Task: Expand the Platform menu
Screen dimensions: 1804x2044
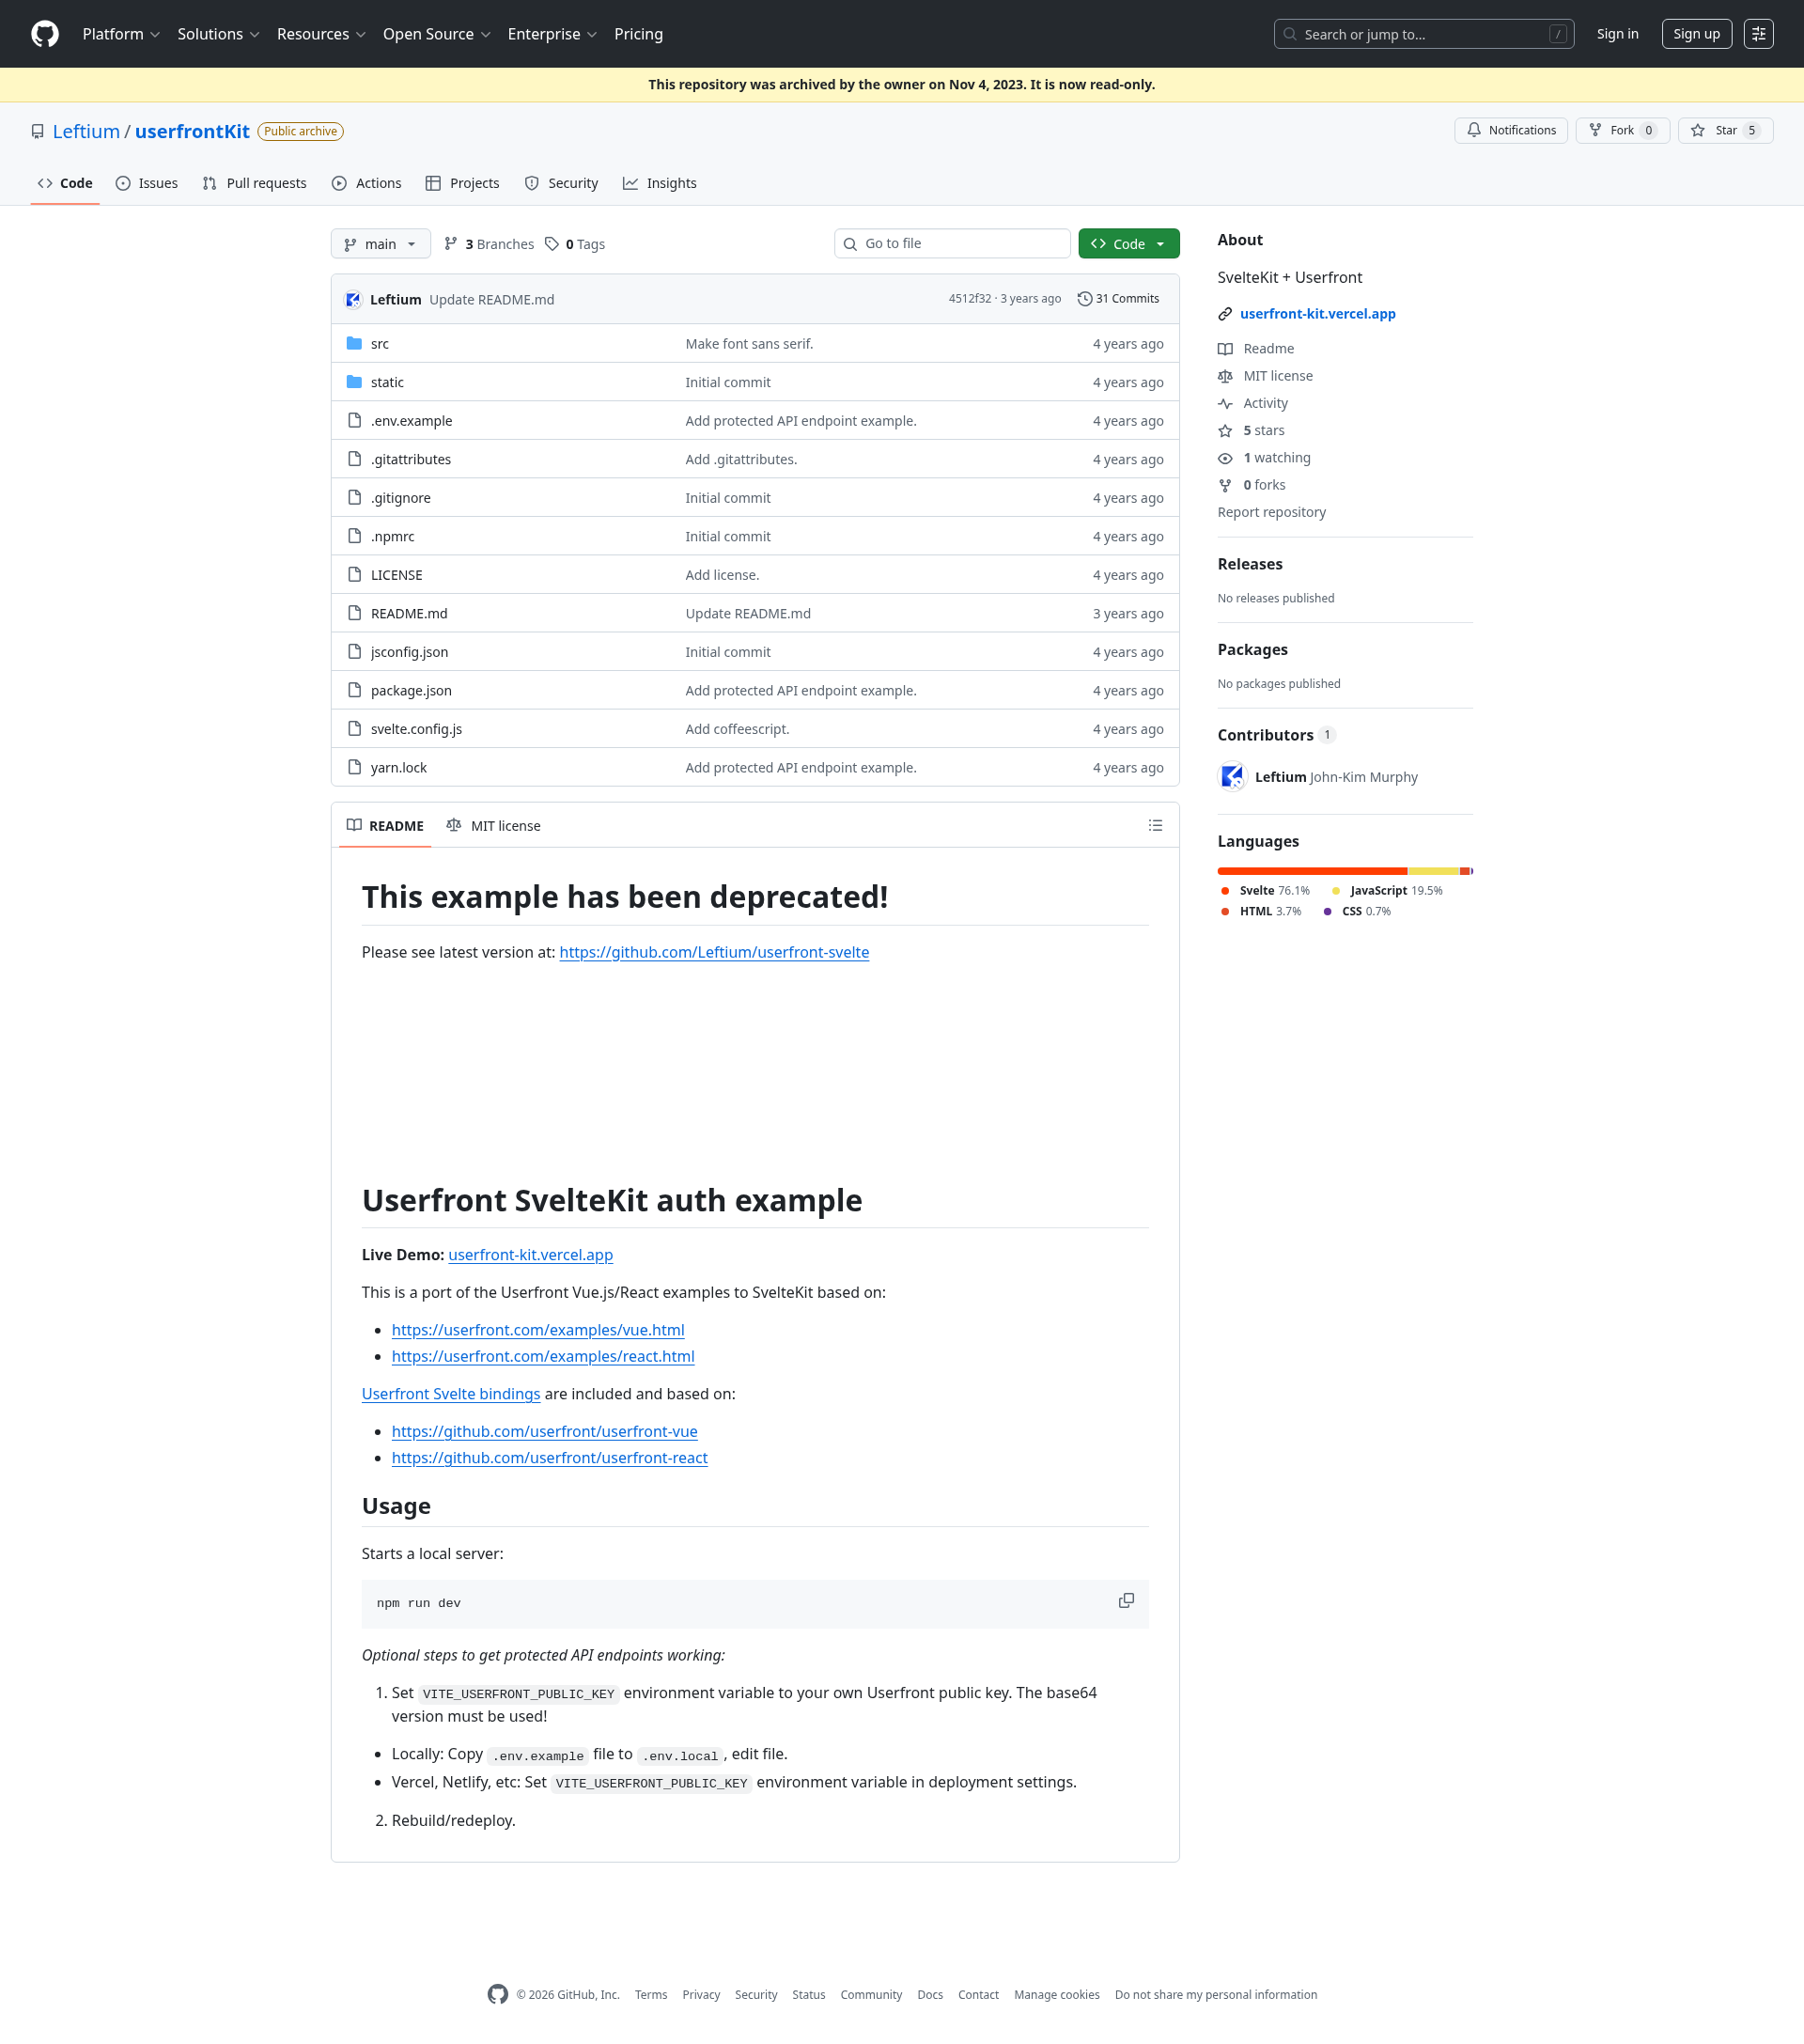Action: click(121, 34)
